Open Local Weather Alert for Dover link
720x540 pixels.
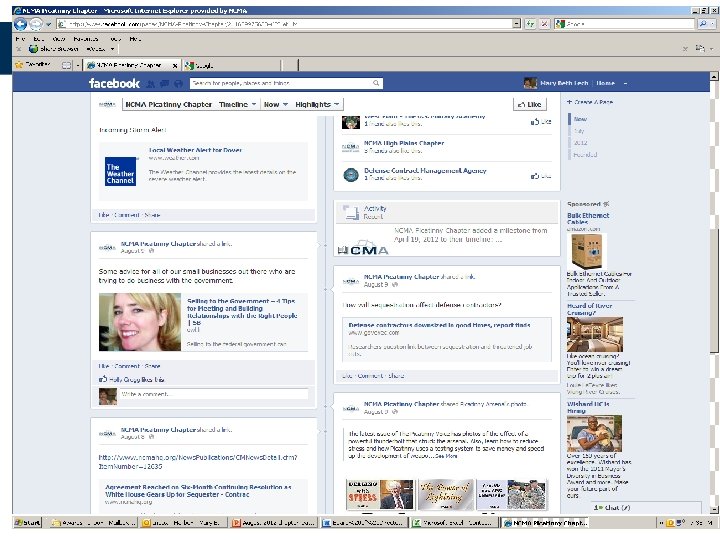pos(196,150)
